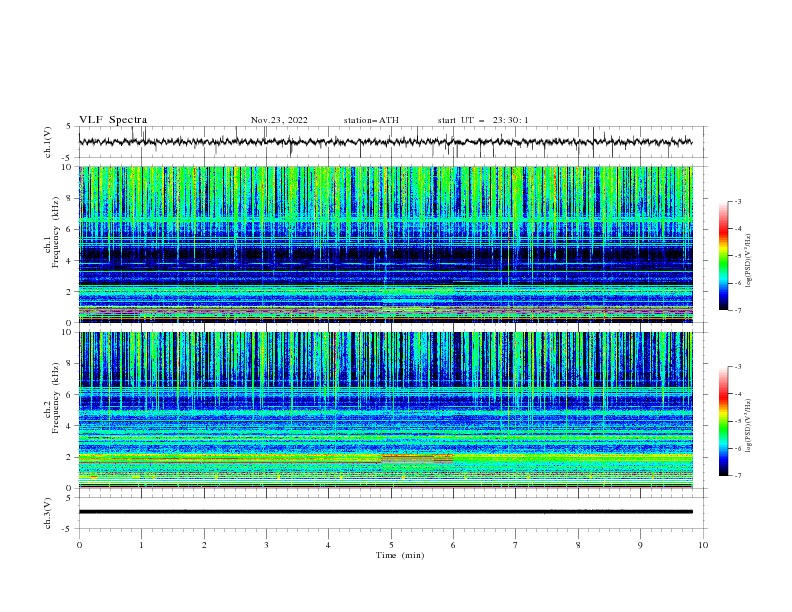The height and width of the screenshot is (612, 792).
Task: Click the date 'Nov.23, 2022'
Action: pyautogui.click(x=279, y=120)
